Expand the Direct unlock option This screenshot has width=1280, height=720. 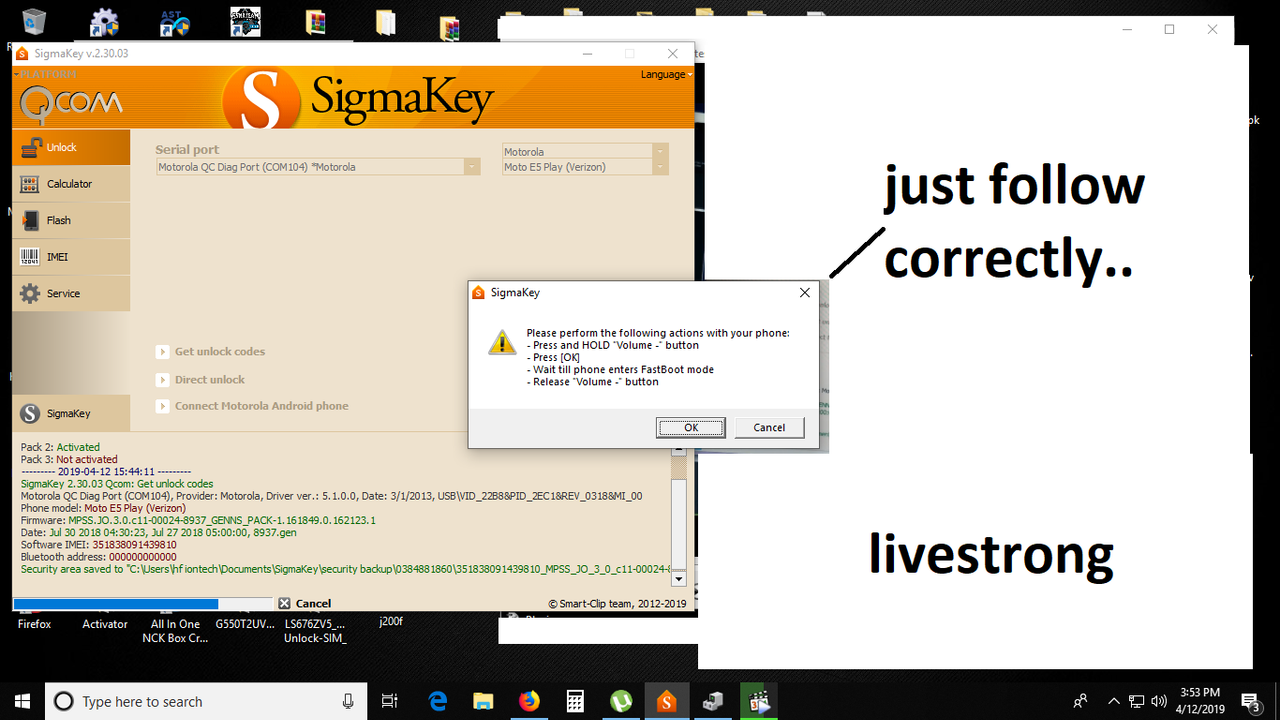tap(163, 379)
